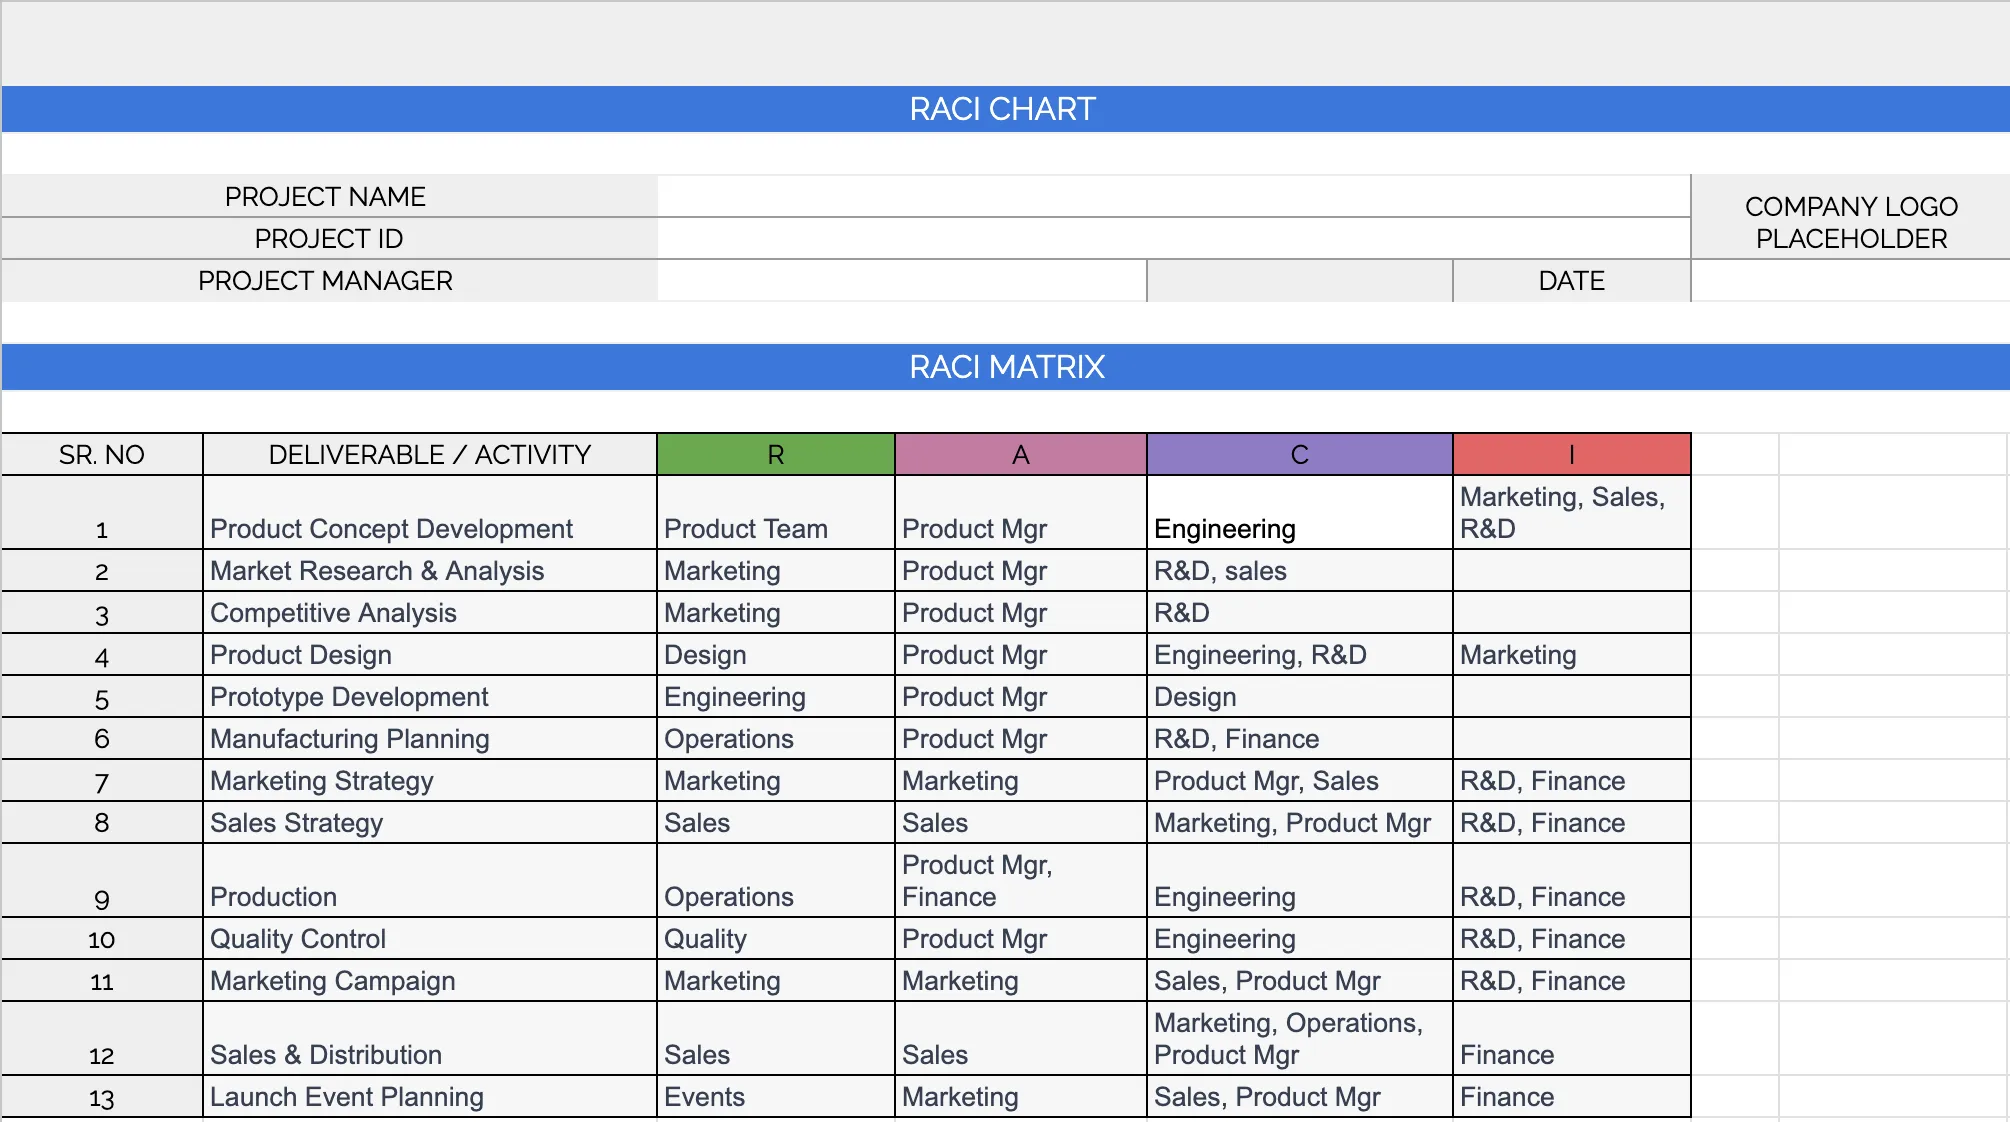
Task: Click the SR. NO column header
Action: point(101,454)
